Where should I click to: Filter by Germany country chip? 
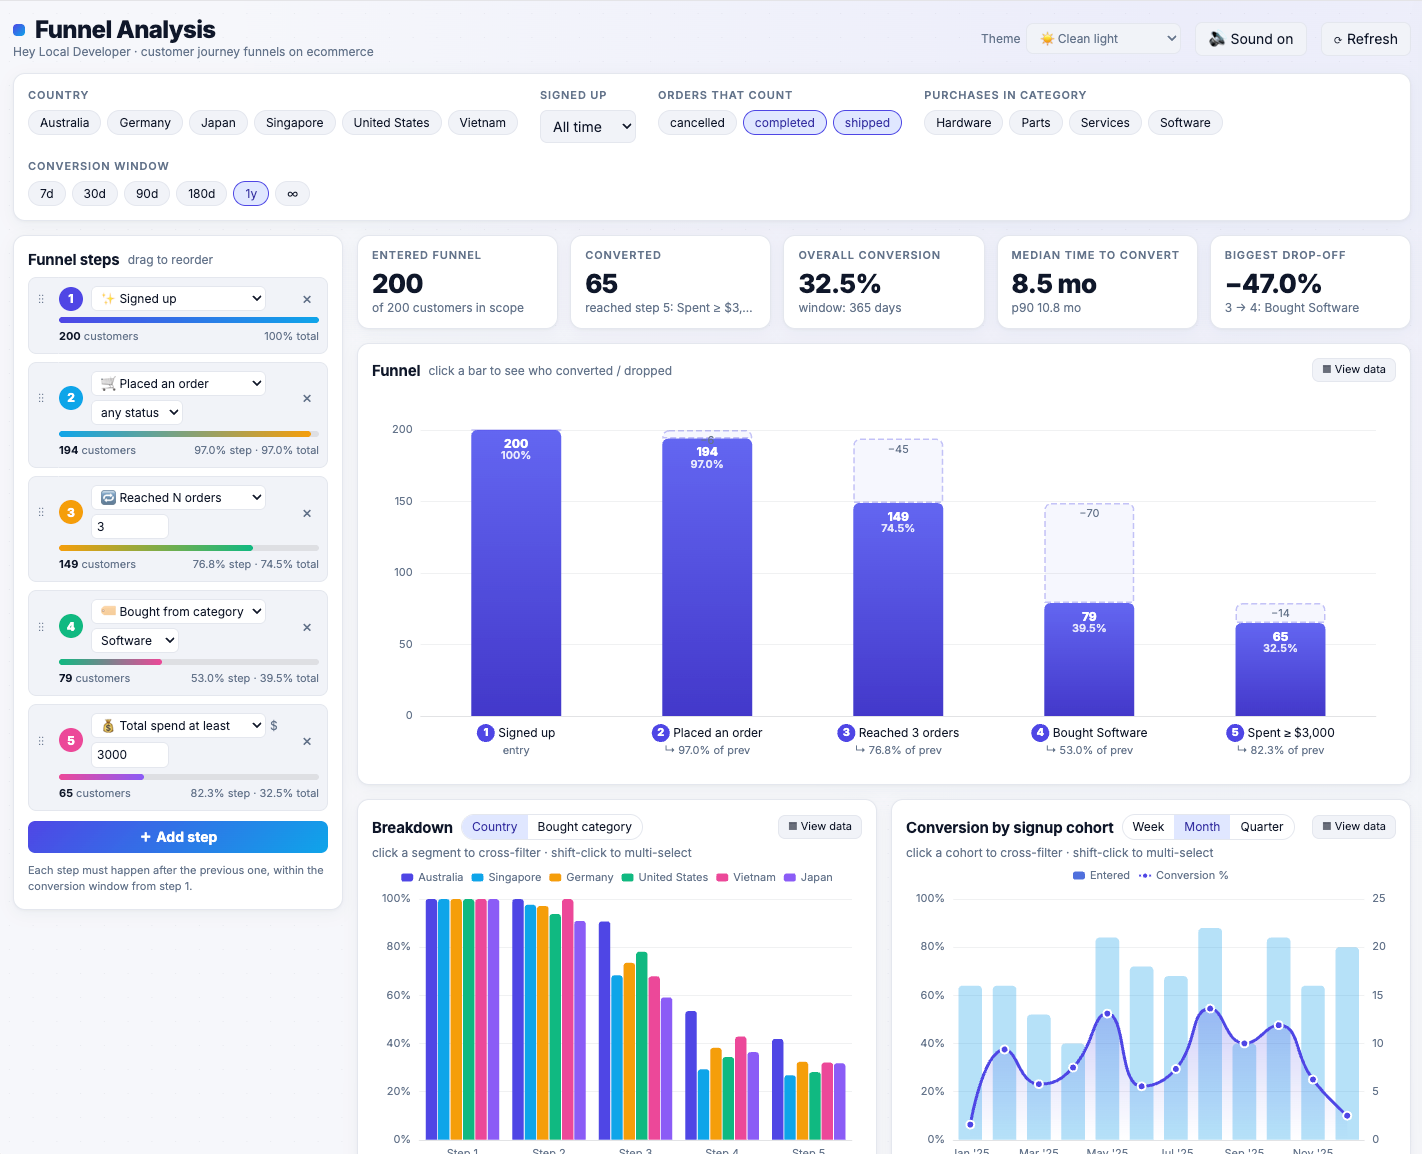pos(145,123)
